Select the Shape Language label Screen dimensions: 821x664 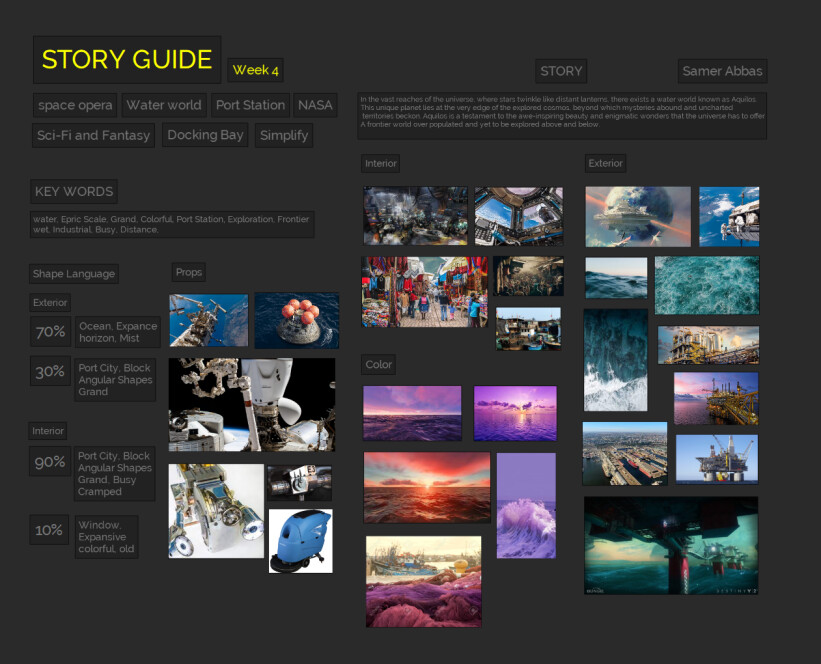(74, 274)
